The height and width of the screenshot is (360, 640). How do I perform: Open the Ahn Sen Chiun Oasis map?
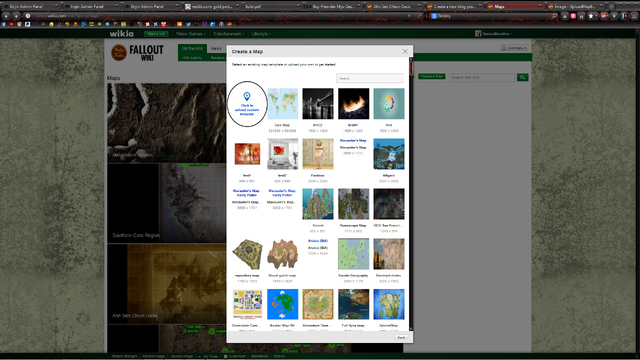coord(167,284)
